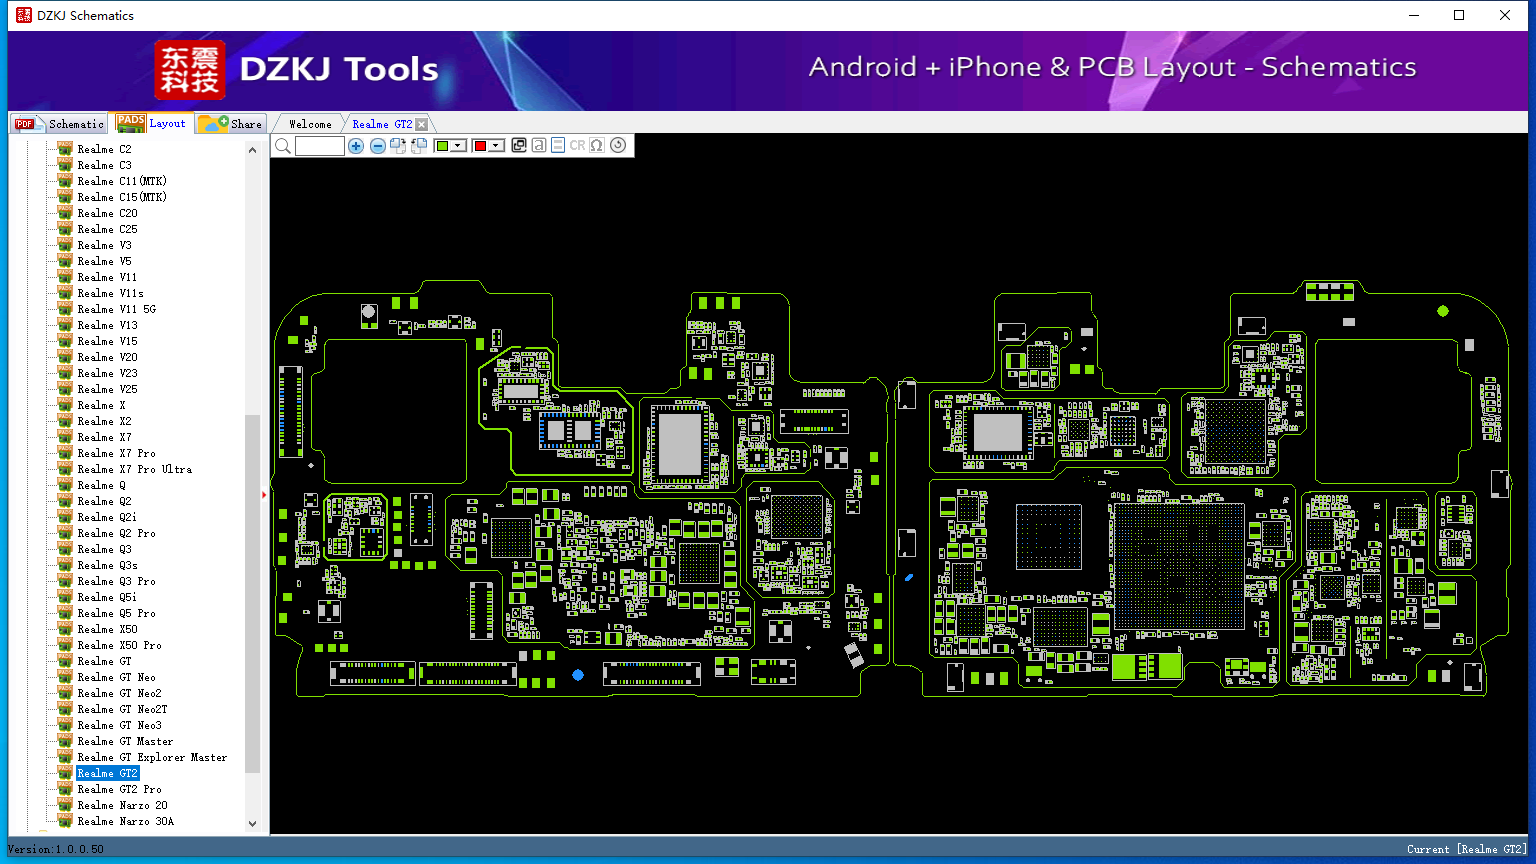Click the device list scrollbar up arrow
This screenshot has width=1536, height=864.
[252, 150]
